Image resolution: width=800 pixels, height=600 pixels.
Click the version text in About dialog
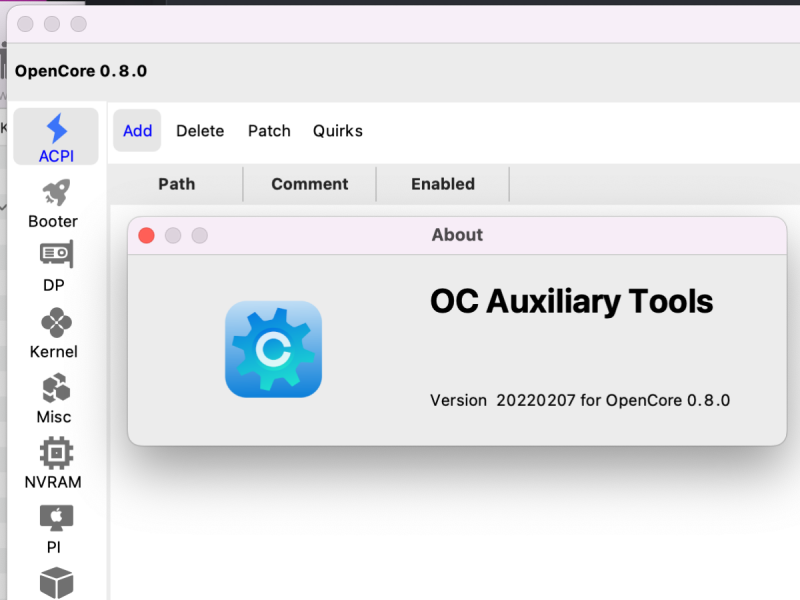click(x=580, y=401)
